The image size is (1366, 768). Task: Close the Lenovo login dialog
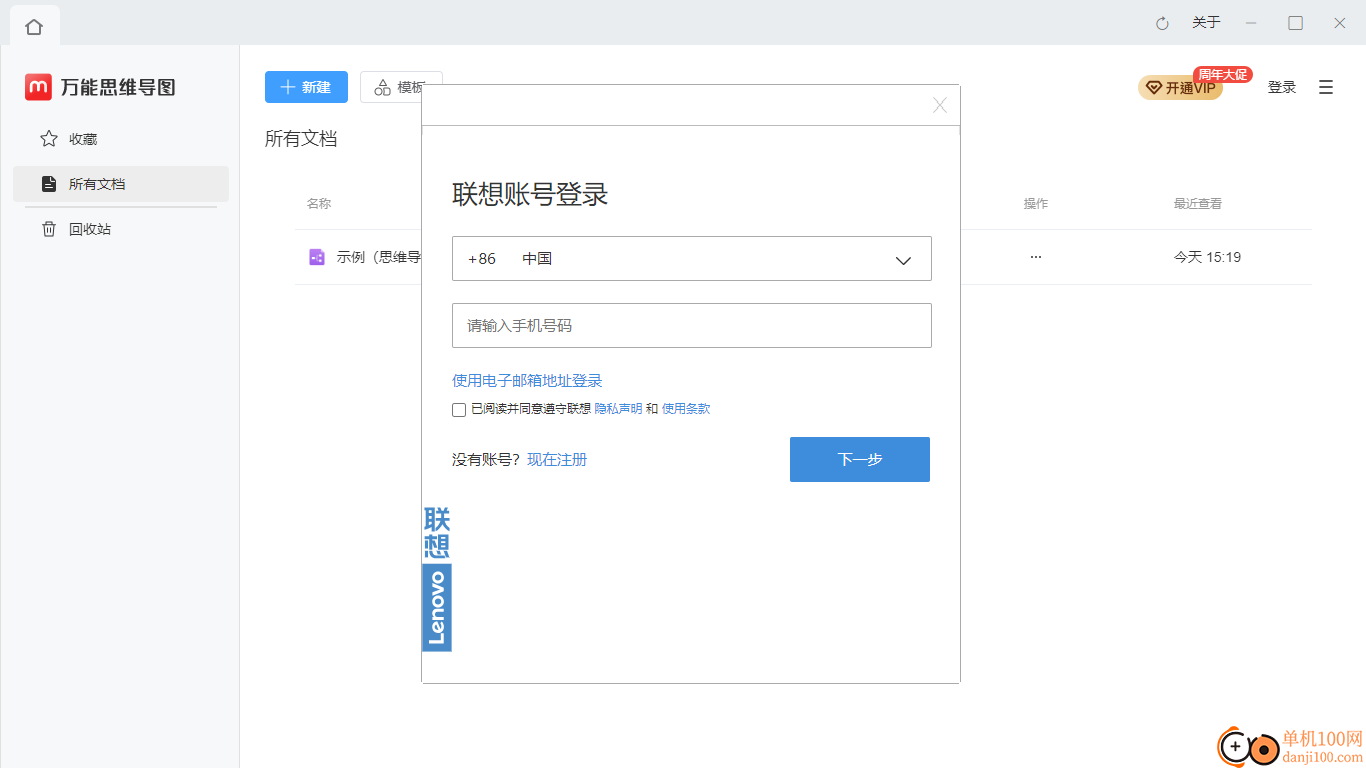tap(940, 105)
